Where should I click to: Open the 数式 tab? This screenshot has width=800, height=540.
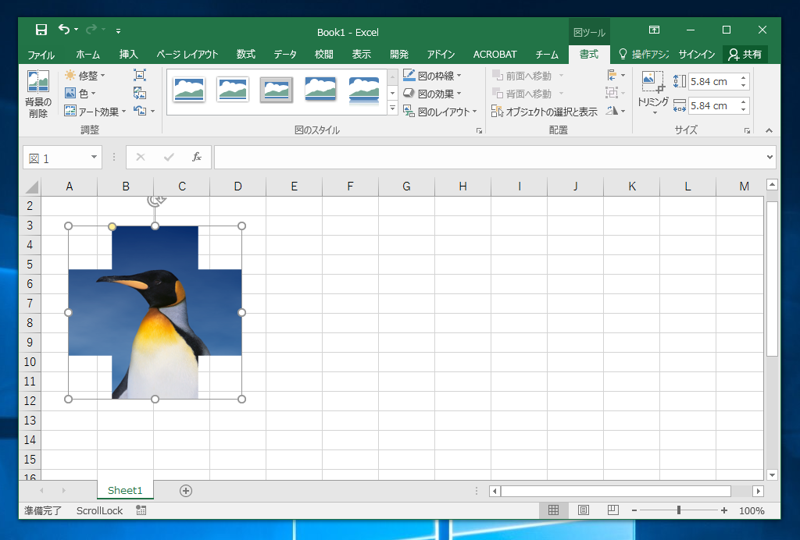coord(246,54)
